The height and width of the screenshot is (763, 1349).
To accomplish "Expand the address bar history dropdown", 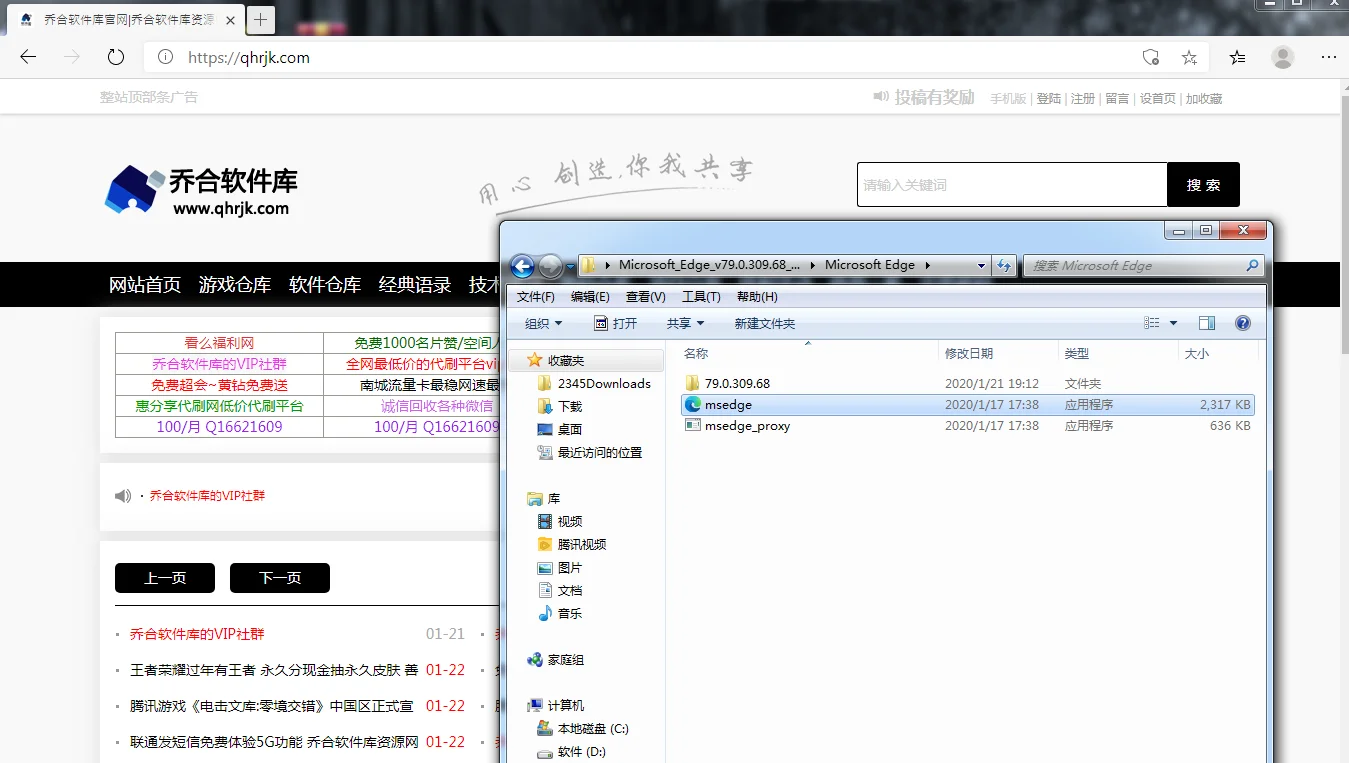I will (x=981, y=266).
